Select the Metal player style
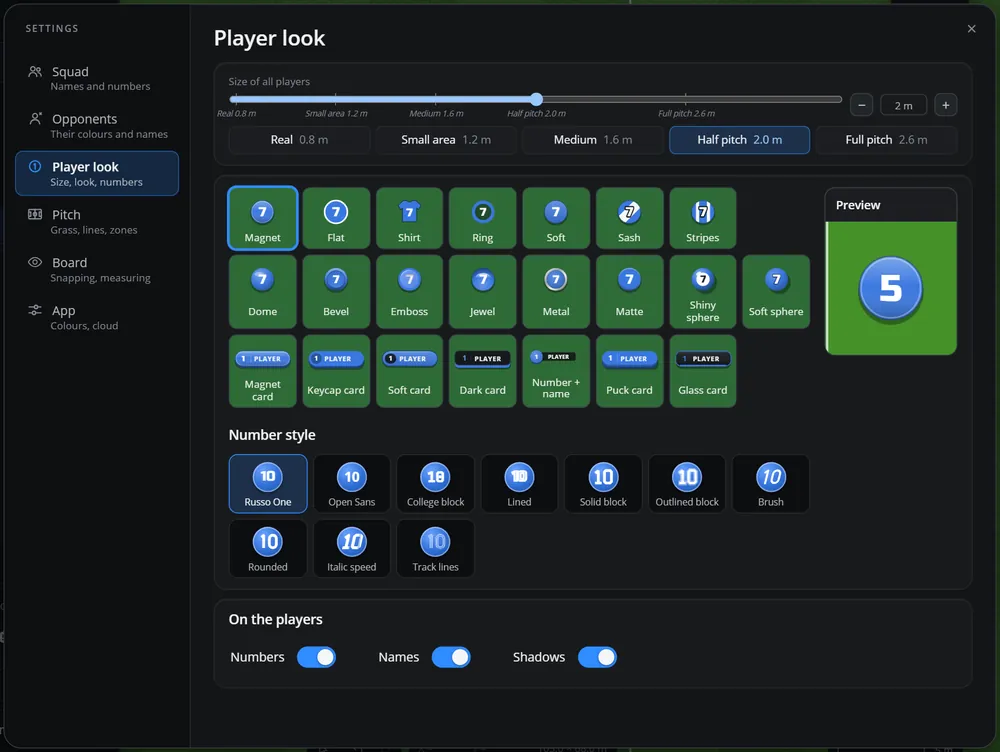1000x752 pixels. [555, 291]
